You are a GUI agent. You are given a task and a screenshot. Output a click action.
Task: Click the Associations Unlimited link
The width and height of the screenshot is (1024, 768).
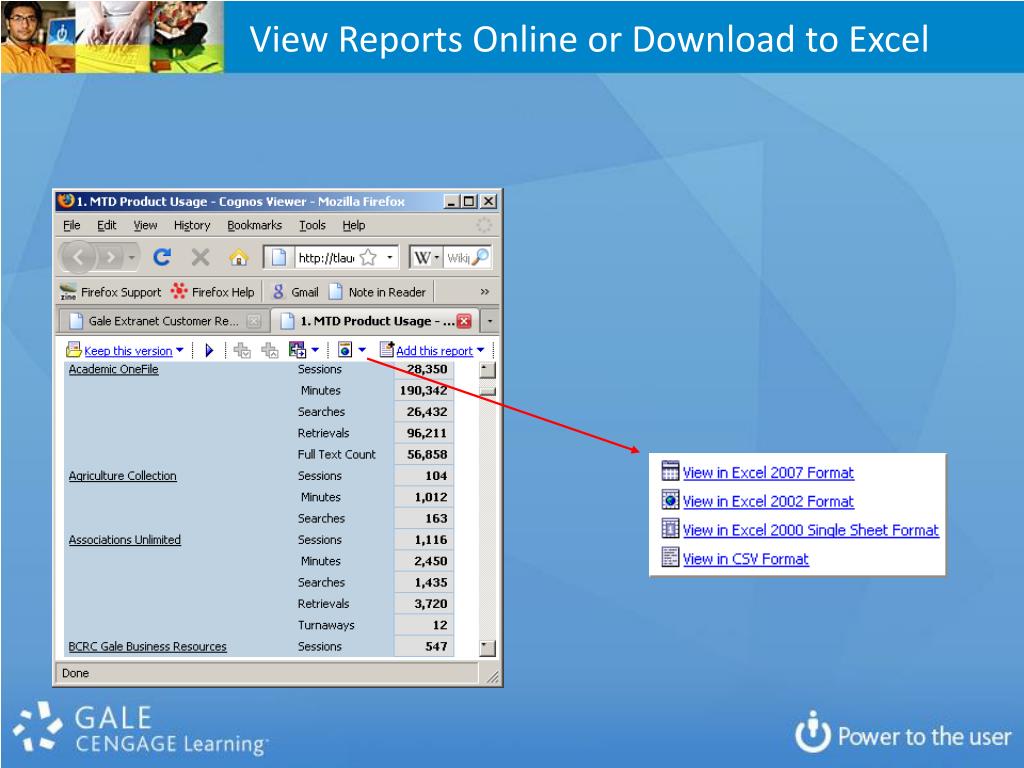tap(125, 540)
